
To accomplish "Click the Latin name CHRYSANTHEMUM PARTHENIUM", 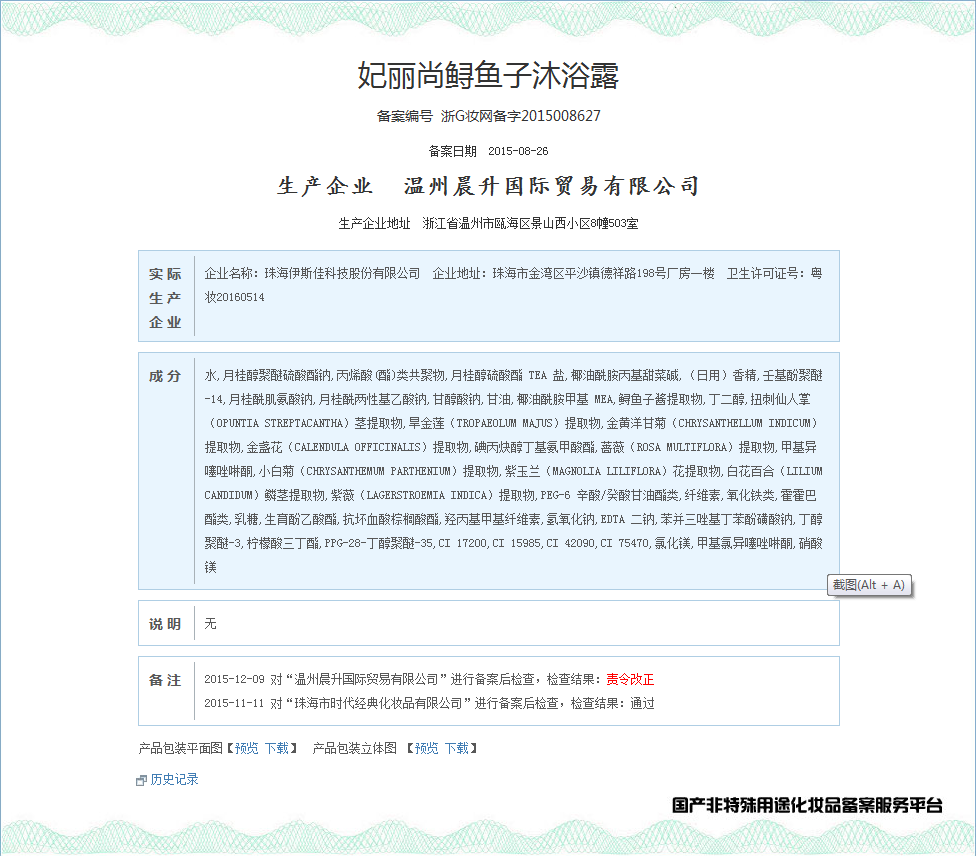I will tap(379, 471).
